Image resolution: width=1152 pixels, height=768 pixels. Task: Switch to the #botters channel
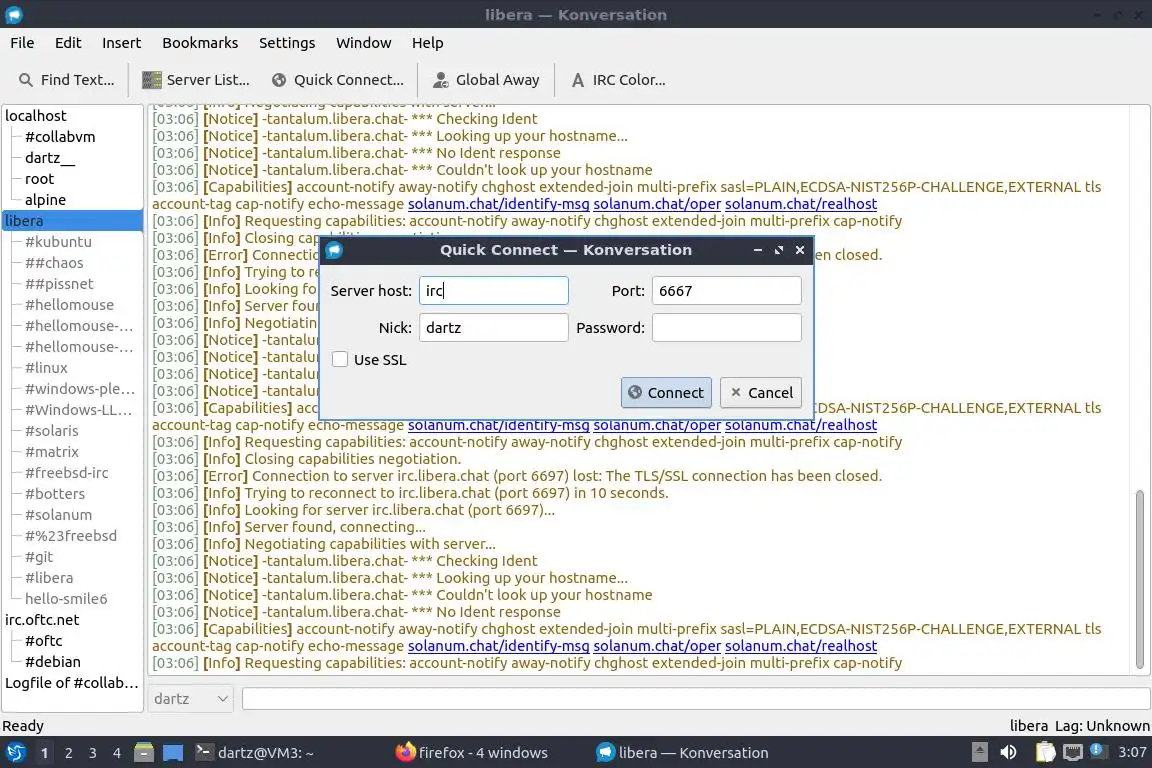[55, 494]
